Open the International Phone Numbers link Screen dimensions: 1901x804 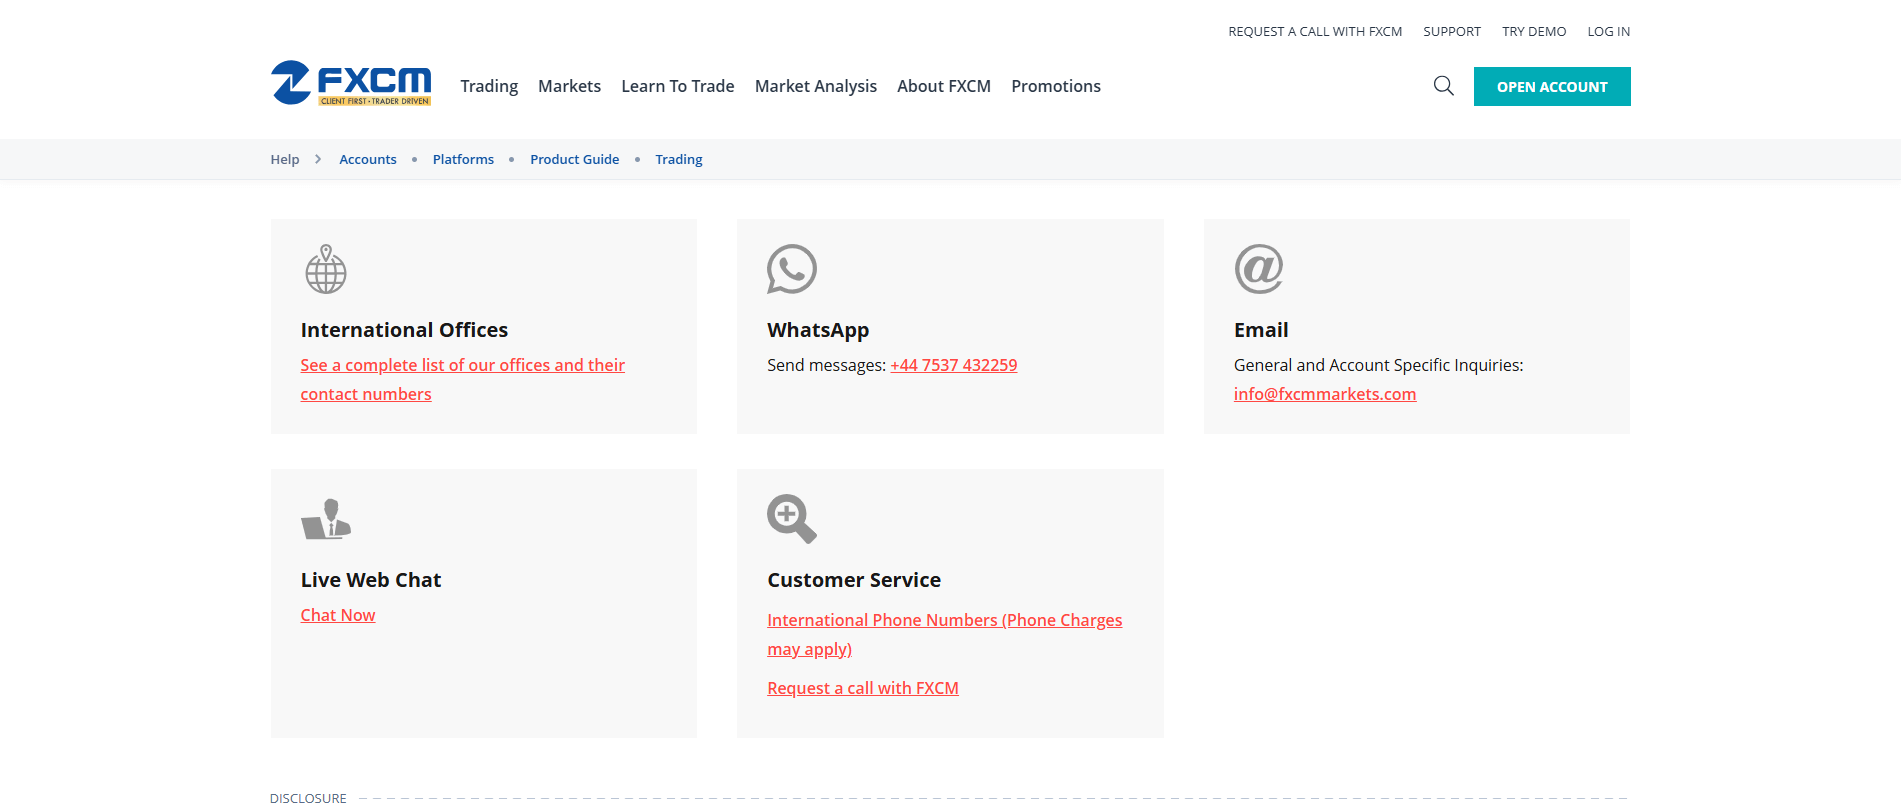[945, 634]
